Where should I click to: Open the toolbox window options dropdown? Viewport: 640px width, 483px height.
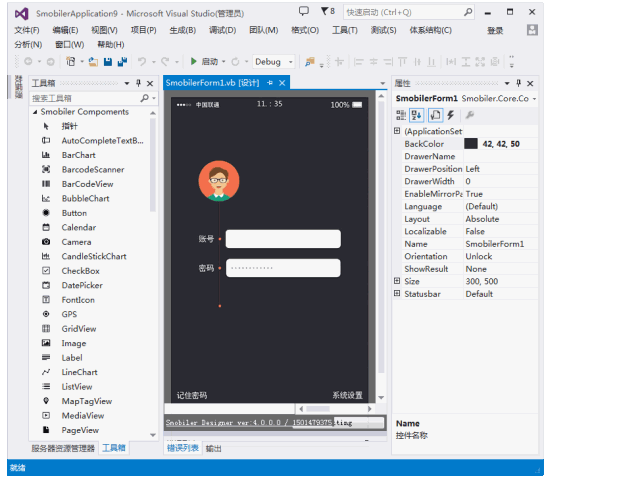click(127, 83)
